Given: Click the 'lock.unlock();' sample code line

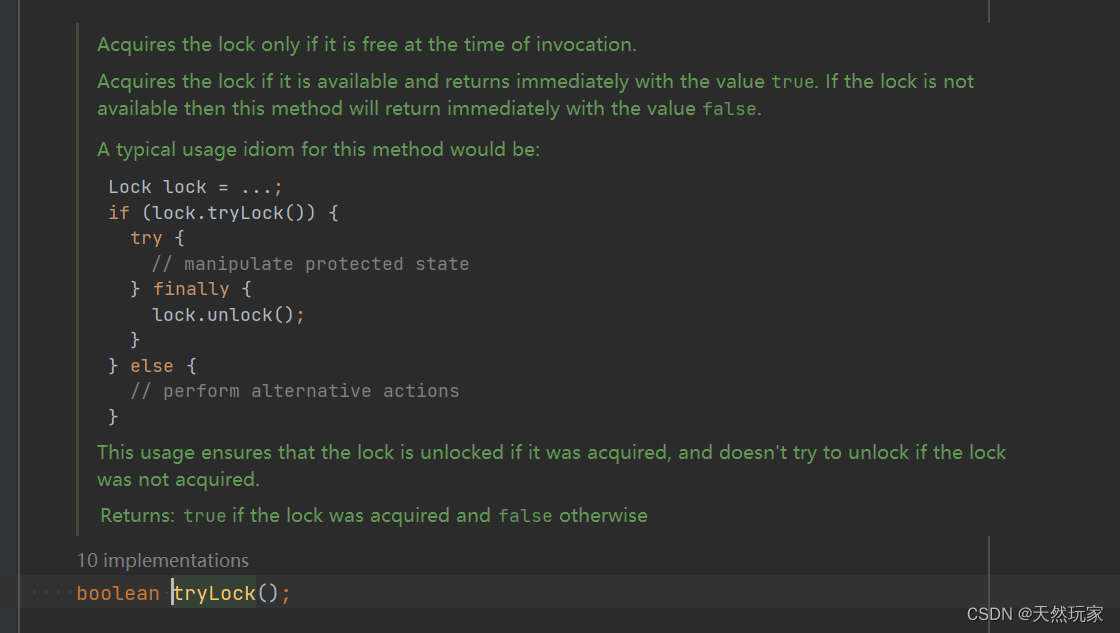Looking at the screenshot, I should [x=228, y=314].
